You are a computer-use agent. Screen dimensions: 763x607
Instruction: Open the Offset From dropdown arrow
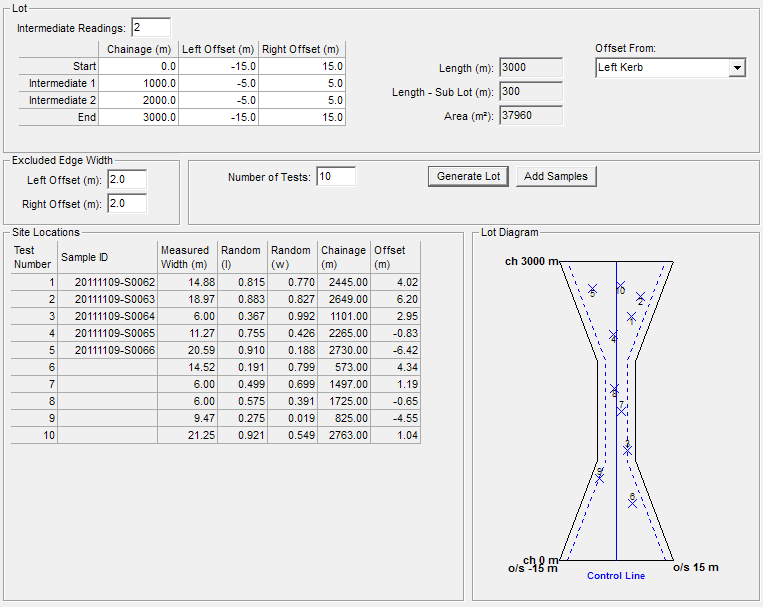coord(737,68)
